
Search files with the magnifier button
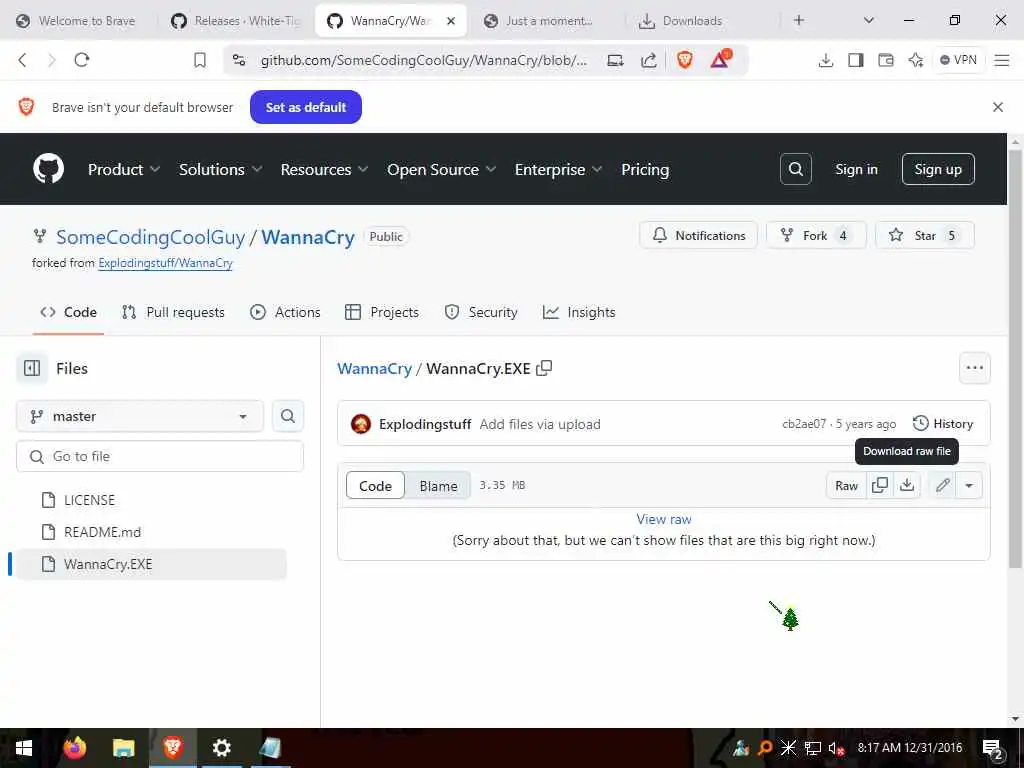pyautogui.click(x=287, y=416)
